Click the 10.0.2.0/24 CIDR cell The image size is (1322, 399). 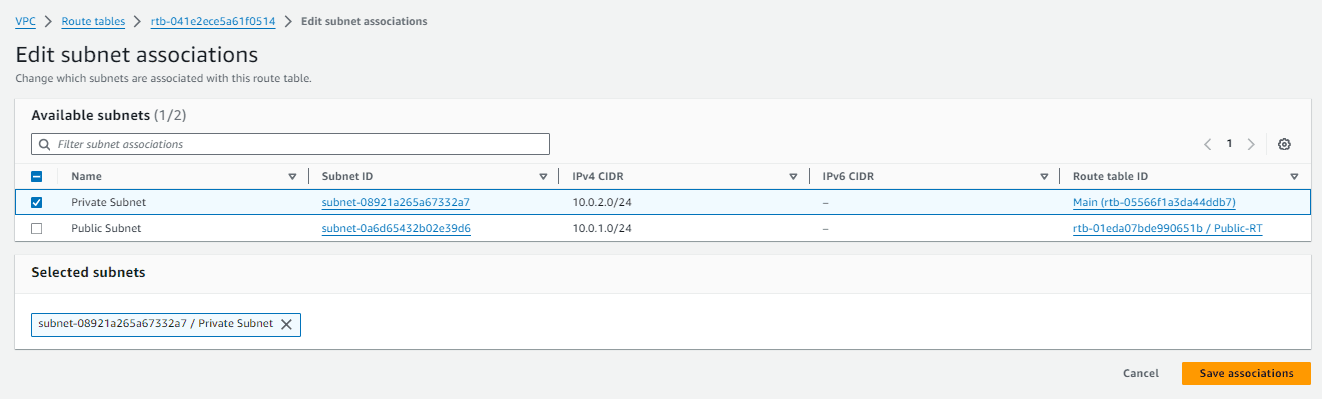602,202
